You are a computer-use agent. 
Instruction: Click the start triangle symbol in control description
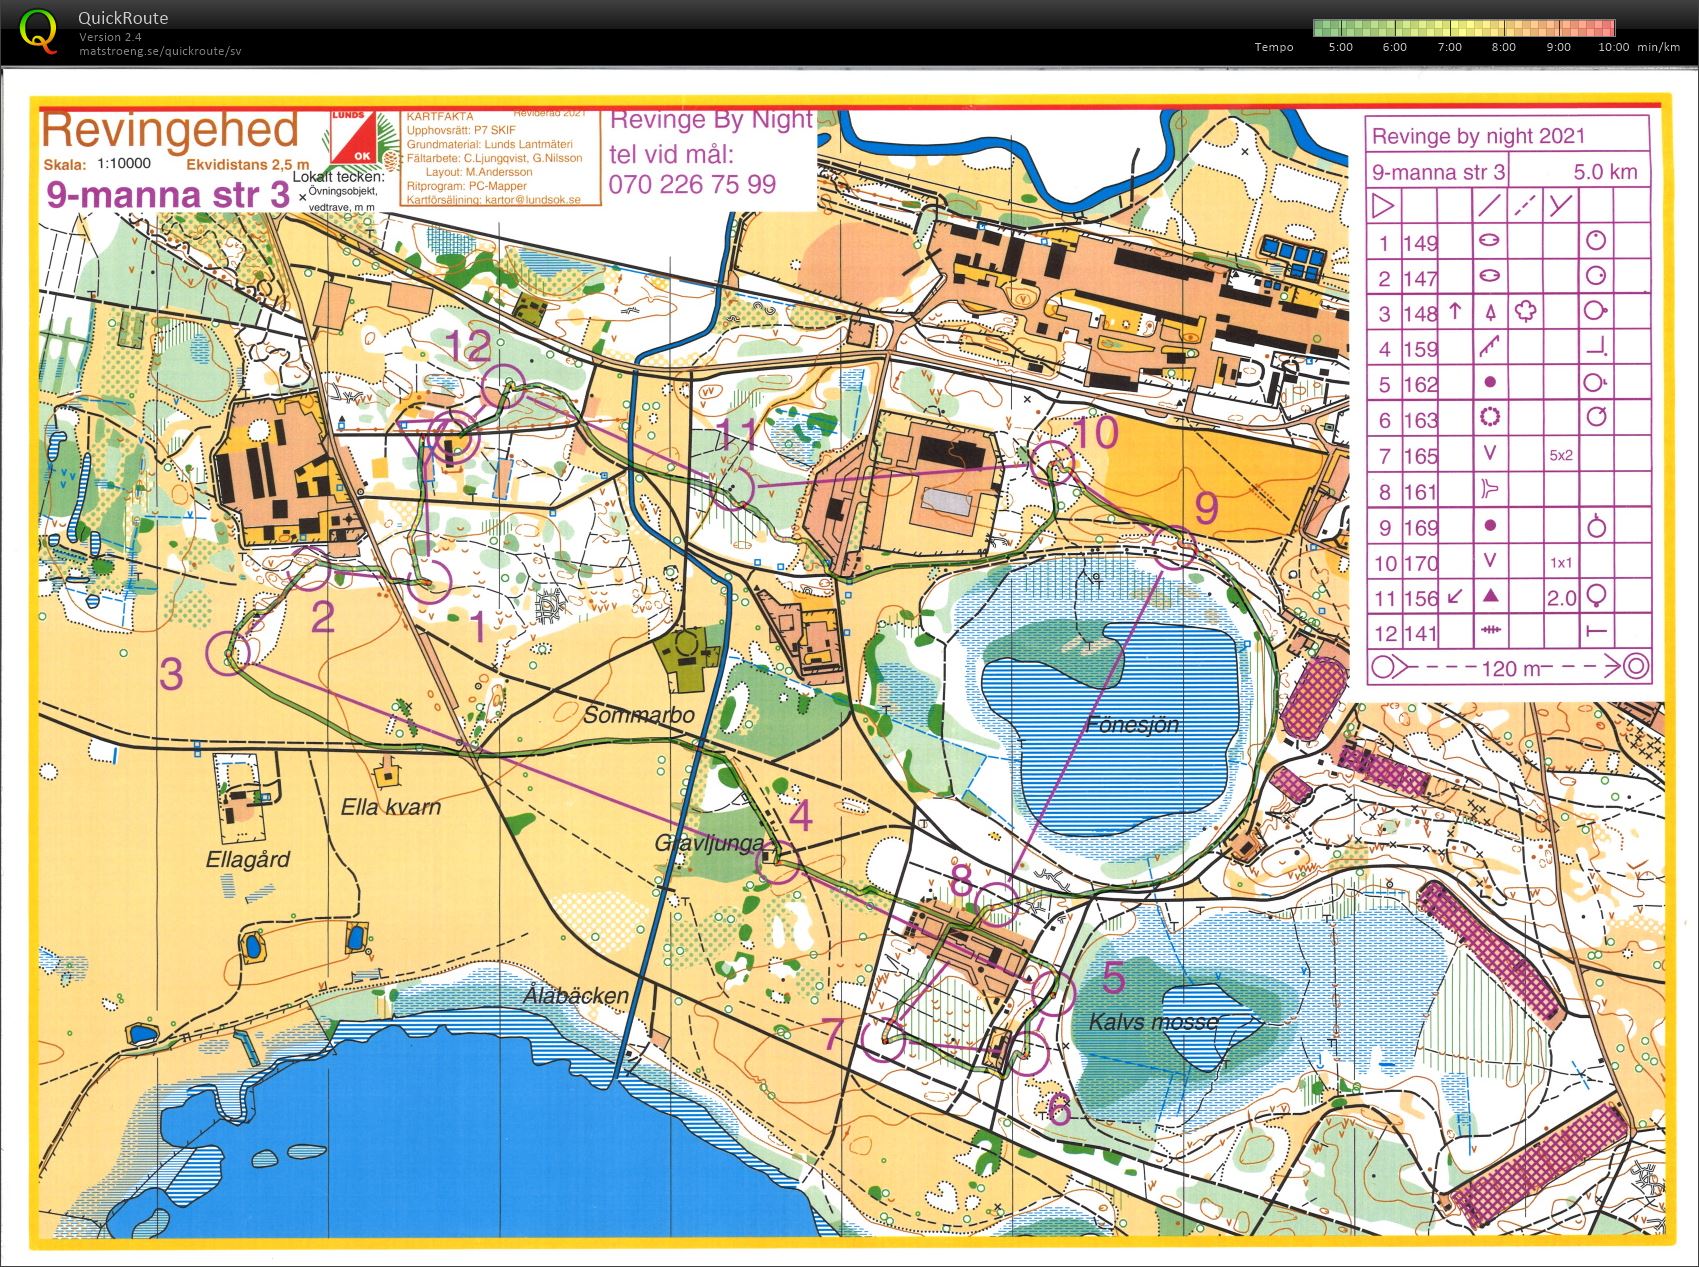pyautogui.click(x=1384, y=206)
